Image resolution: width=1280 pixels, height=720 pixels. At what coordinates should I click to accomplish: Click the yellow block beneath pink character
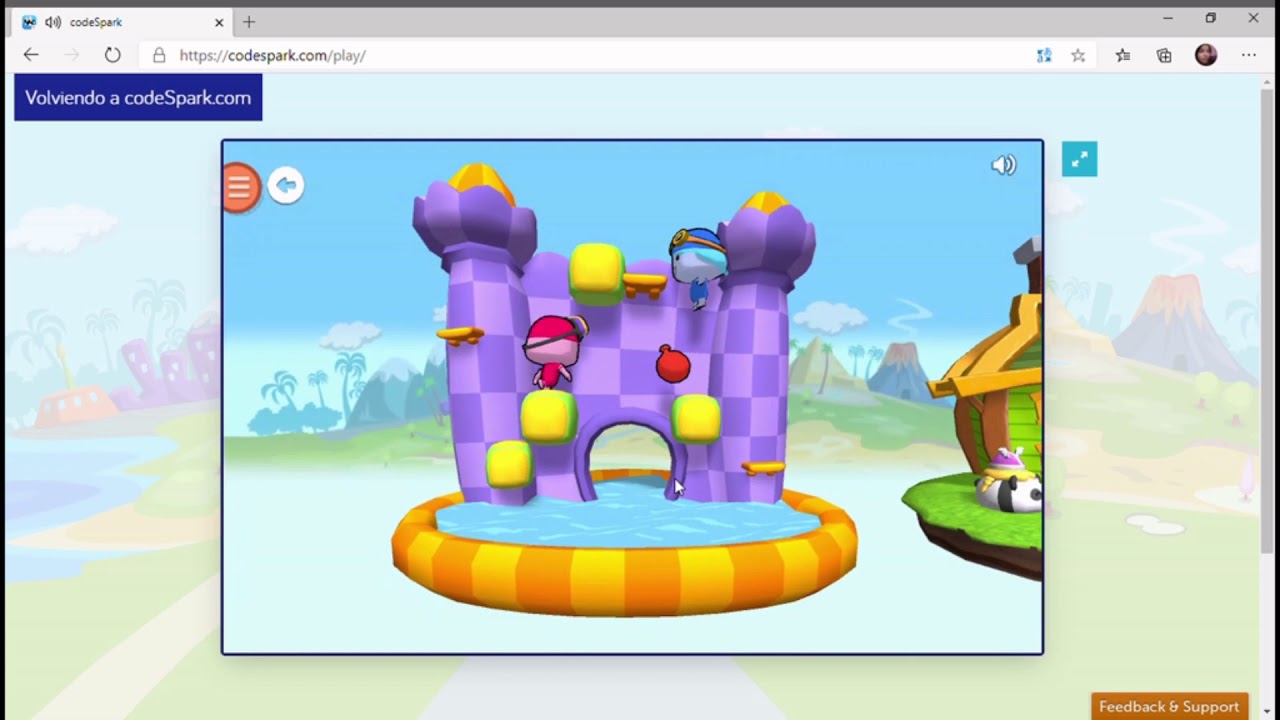click(x=548, y=417)
